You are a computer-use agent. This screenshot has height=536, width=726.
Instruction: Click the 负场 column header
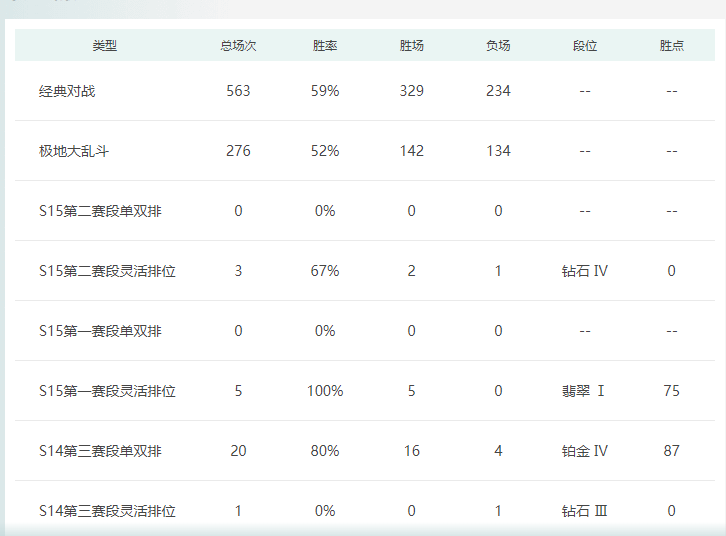[x=498, y=45]
